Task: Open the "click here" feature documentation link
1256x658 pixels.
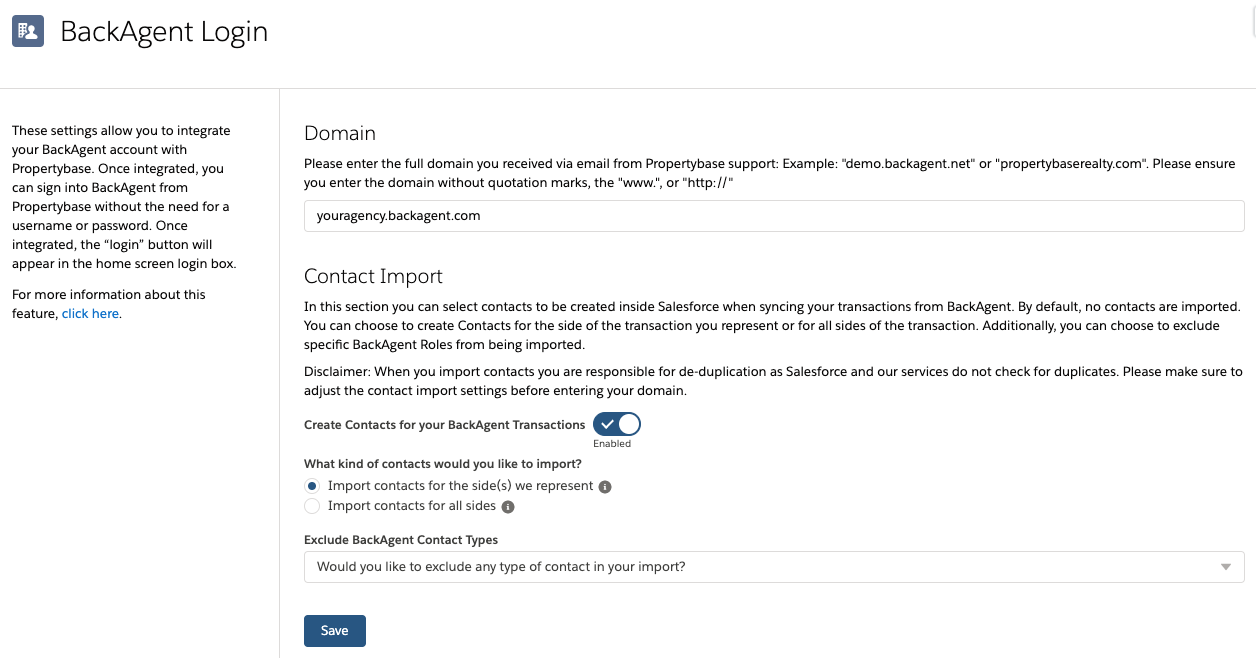Action: click(89, 313)
